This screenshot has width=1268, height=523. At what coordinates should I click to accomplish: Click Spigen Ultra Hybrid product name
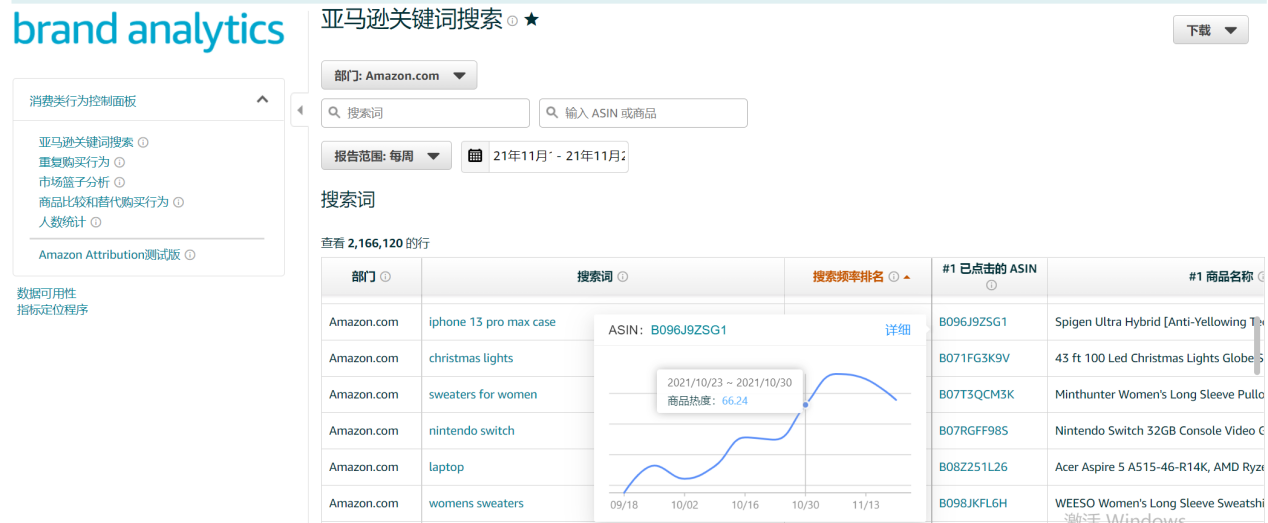1159,322
